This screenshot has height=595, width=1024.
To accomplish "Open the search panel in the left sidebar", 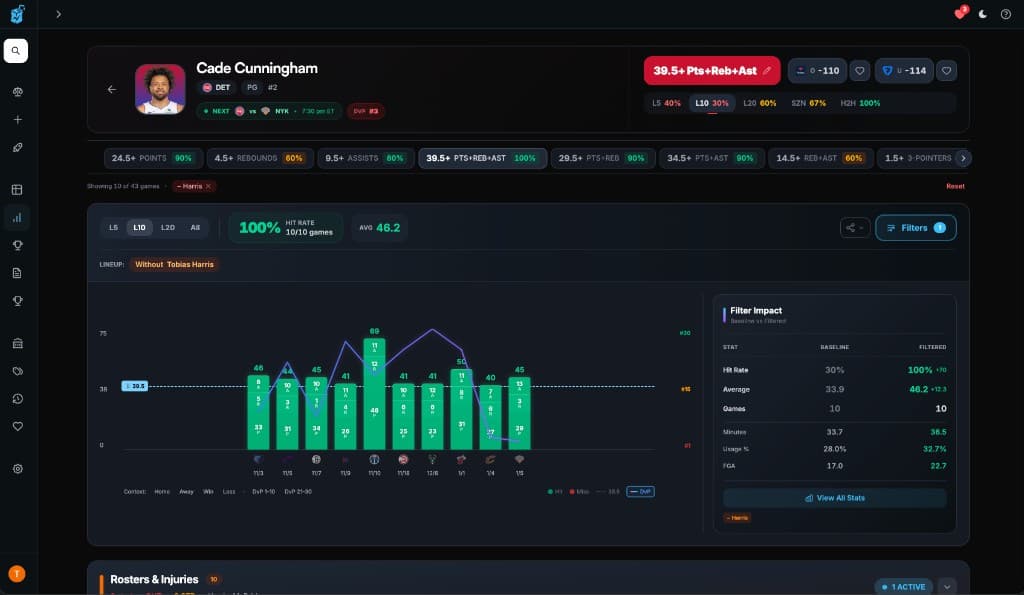I will (15, 51).
